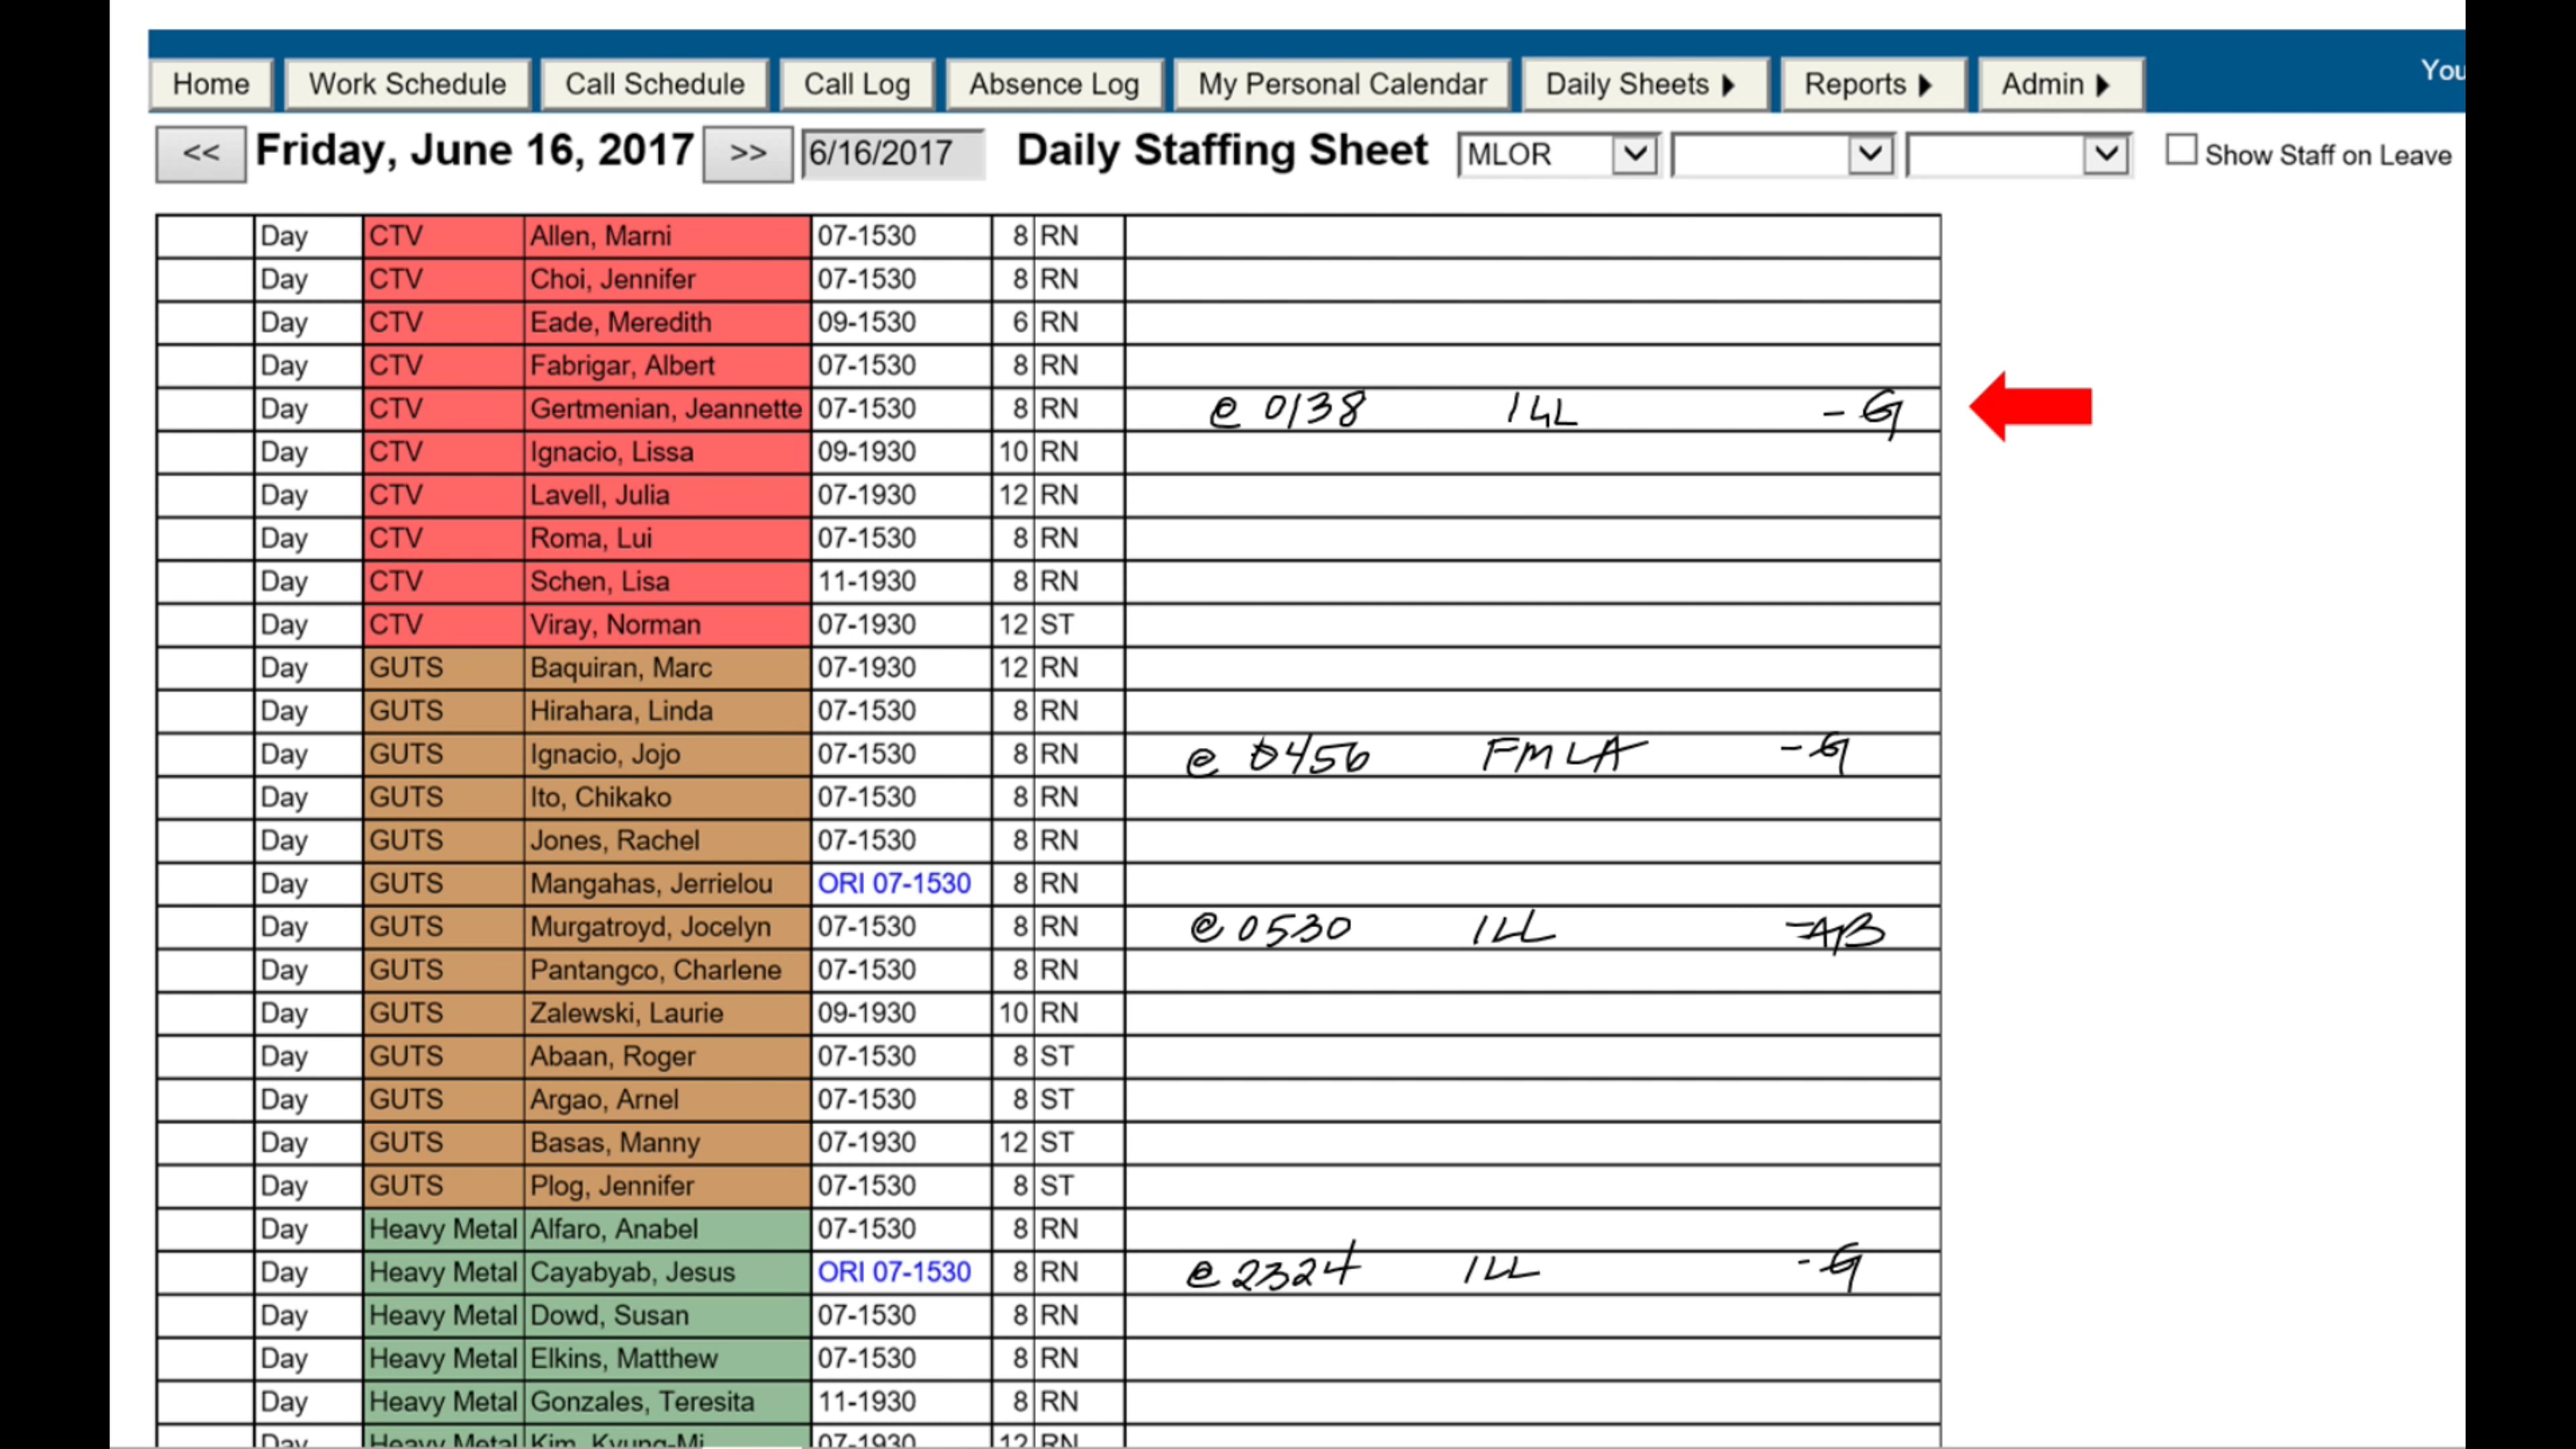The image size is (2576, 1449).
Task: Expand the MLOR unit dropdown
Action: [1631, 154]
